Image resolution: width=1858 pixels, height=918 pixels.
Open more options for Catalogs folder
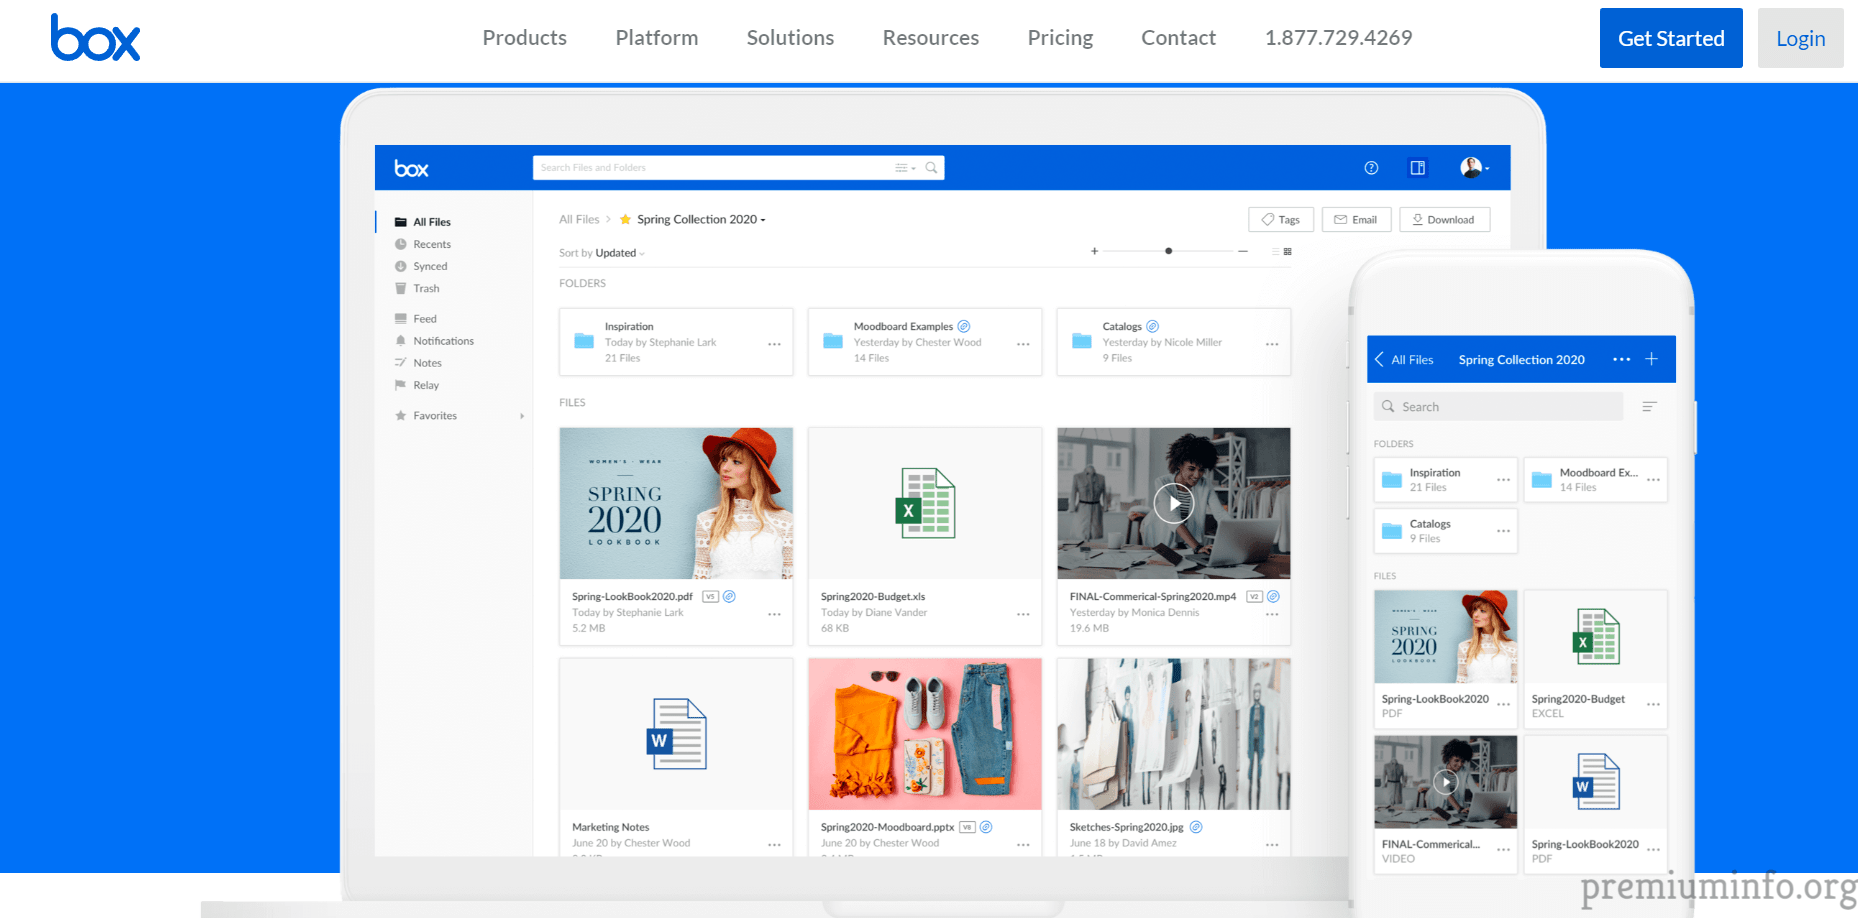[x=1272, y=344]
